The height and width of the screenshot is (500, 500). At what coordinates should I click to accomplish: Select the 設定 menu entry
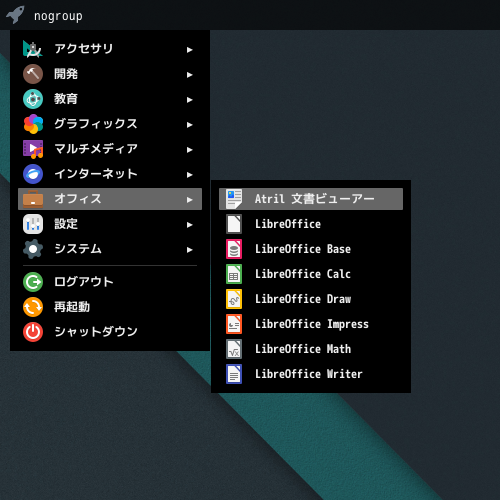[x=110, y=224]
